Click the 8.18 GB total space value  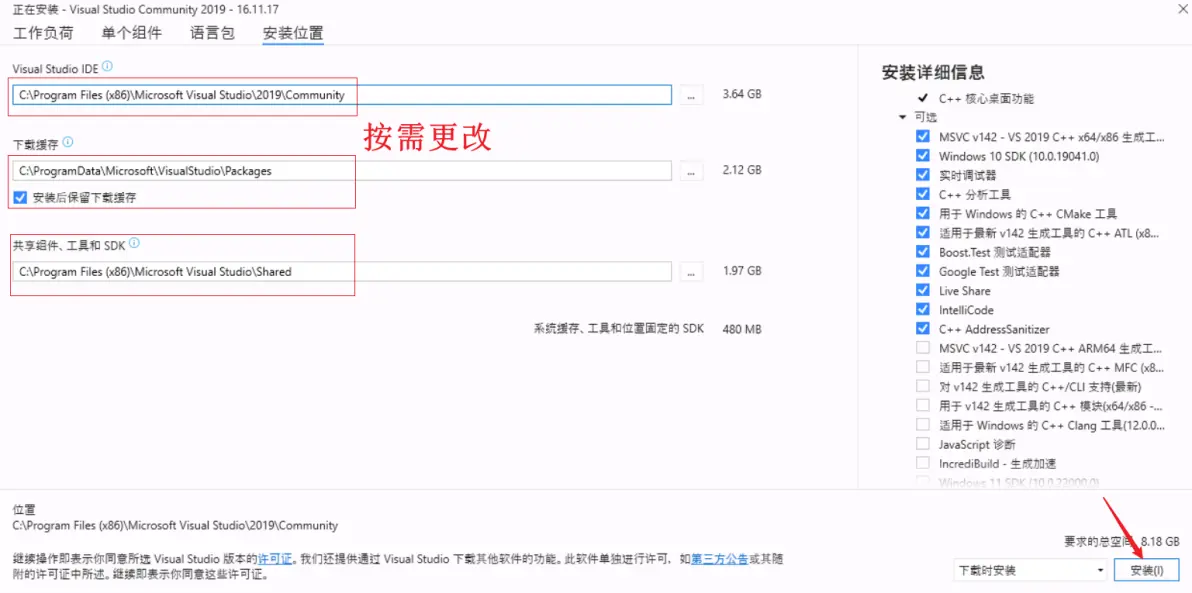1159,541
